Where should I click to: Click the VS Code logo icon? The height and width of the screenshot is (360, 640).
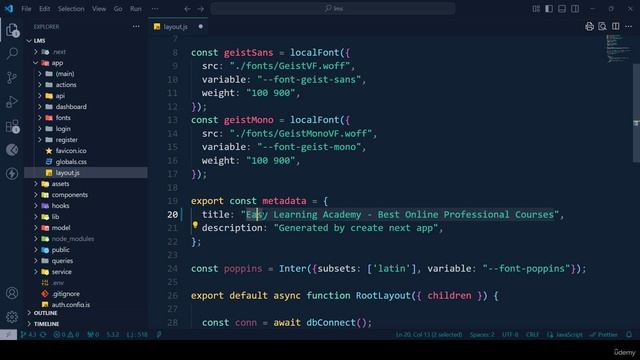tap(9, 9)
